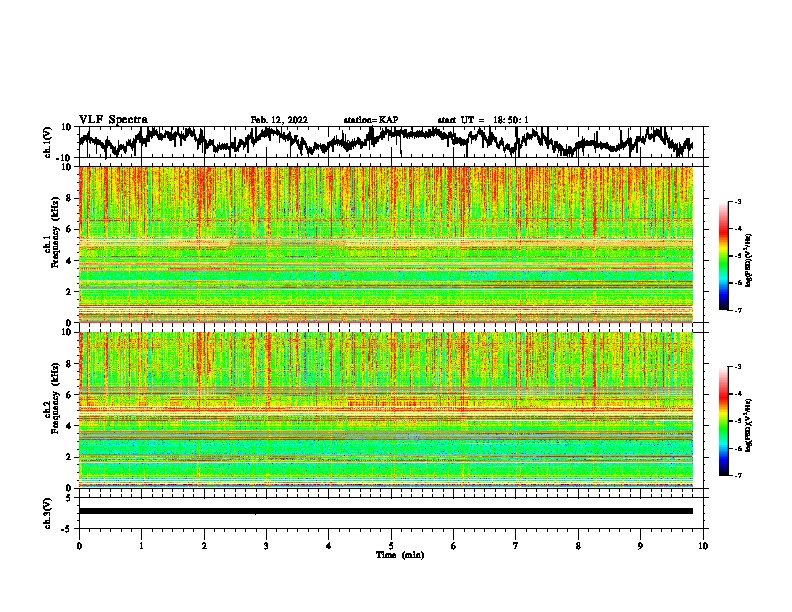Click the ch.1 voltage waveform trace panel
This screenshot has width=792, height=612.
point(393,142)
